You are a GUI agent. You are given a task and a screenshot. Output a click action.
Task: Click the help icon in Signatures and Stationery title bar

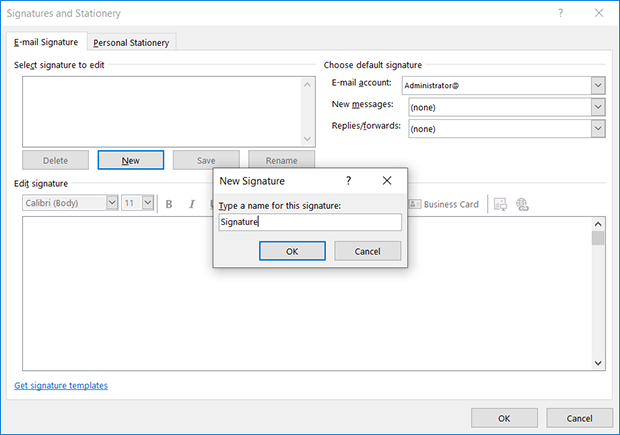pyautogui.click(x=560, y=13)
